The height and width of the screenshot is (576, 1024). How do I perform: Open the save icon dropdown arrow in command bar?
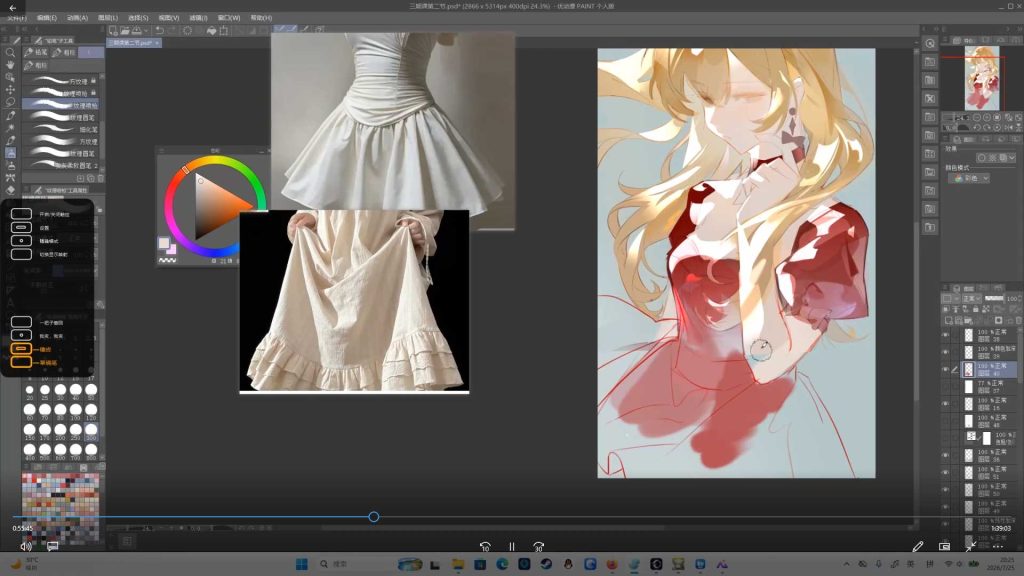click(x=144, y=30)
